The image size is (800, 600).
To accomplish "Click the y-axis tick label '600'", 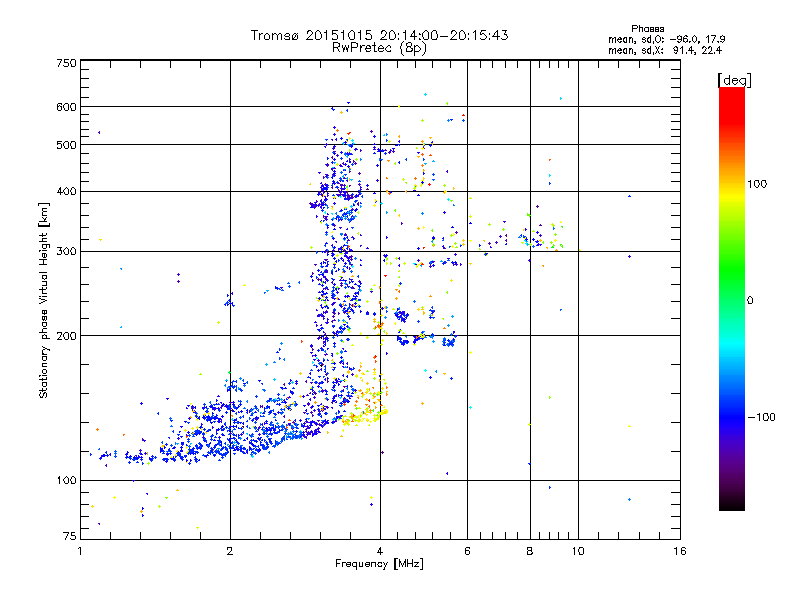I will click(67, 107).
